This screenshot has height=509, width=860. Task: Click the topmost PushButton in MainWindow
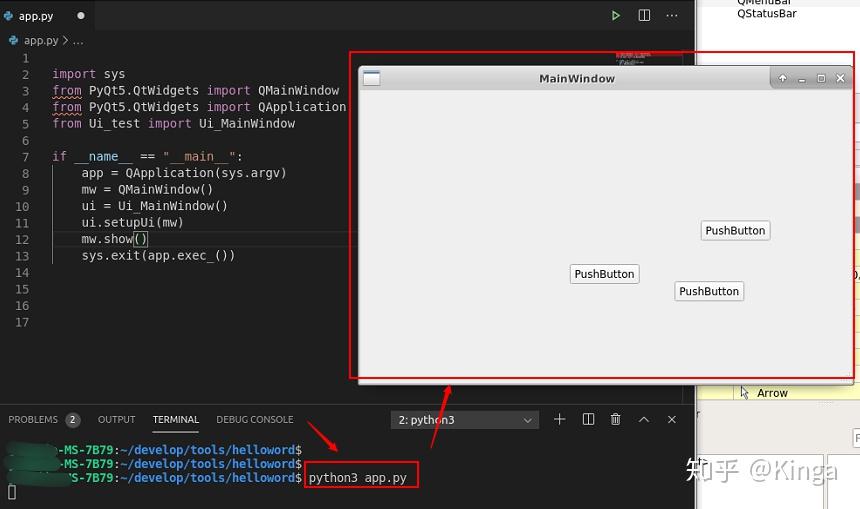pos(735,230)
